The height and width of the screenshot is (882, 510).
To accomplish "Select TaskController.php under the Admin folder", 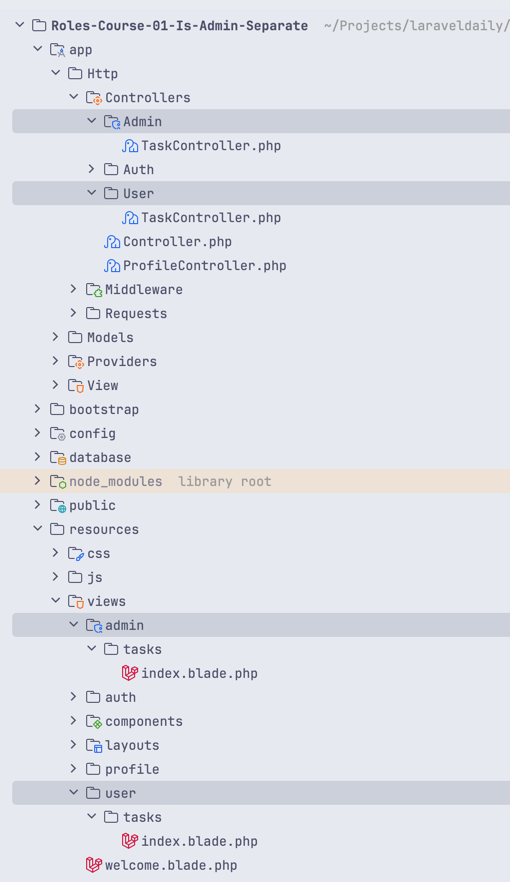I will (x=211, y=146).
